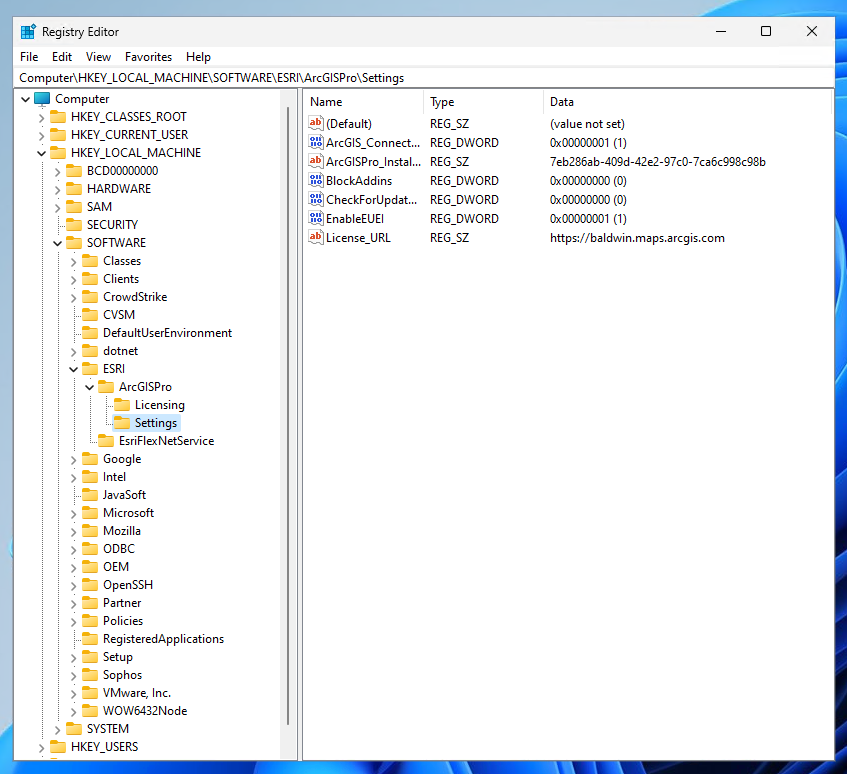Image resolution: width=847 pixels, height=774 pixels.
Task: Click the Licensing folder icon
Action: click(122, 405)
